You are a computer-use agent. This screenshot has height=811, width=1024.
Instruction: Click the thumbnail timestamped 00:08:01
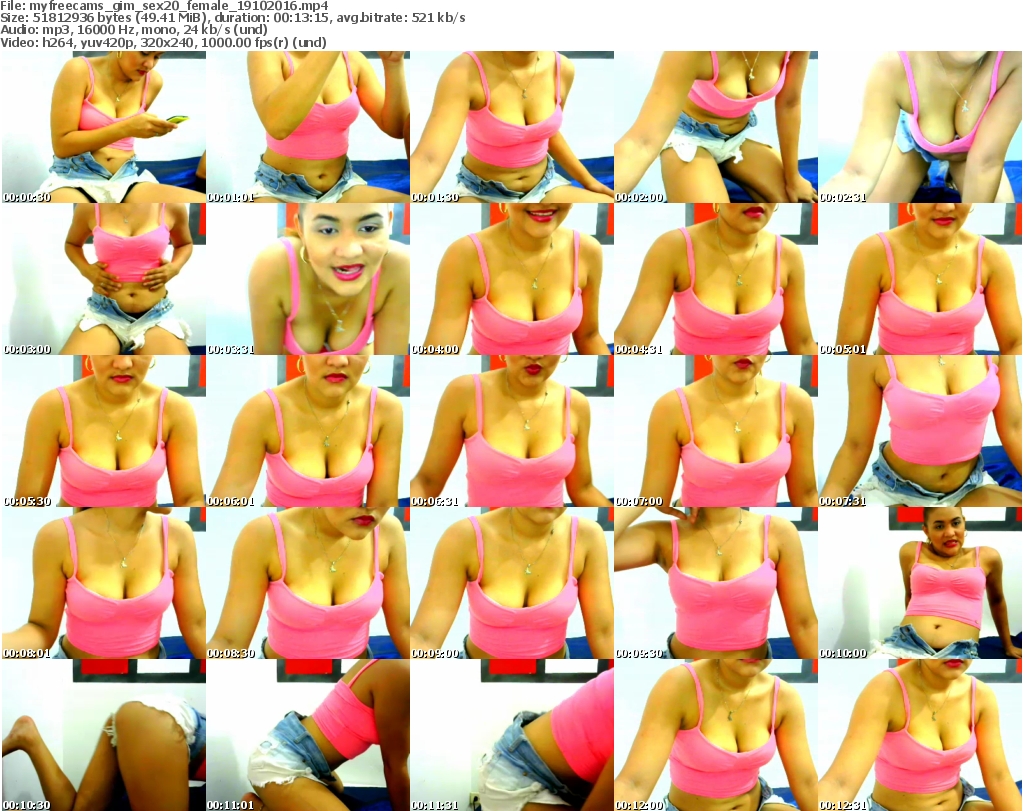103,583
